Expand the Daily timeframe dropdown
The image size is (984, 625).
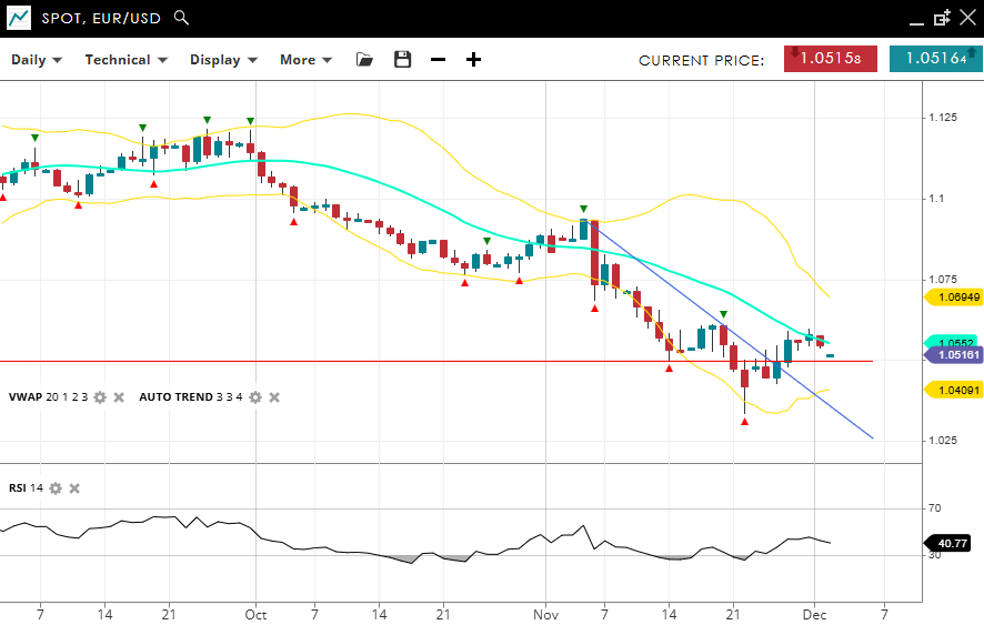(x=37, y=60)
